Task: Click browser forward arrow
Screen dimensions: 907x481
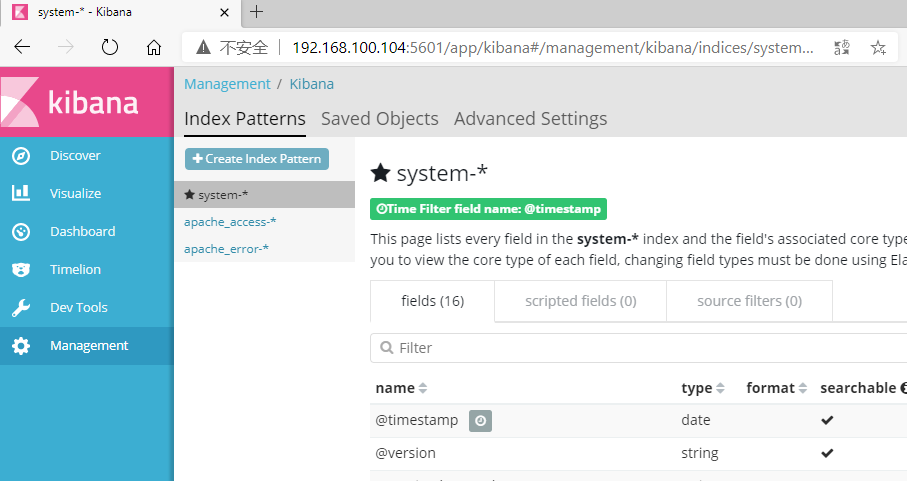Action: click(65, 47)
